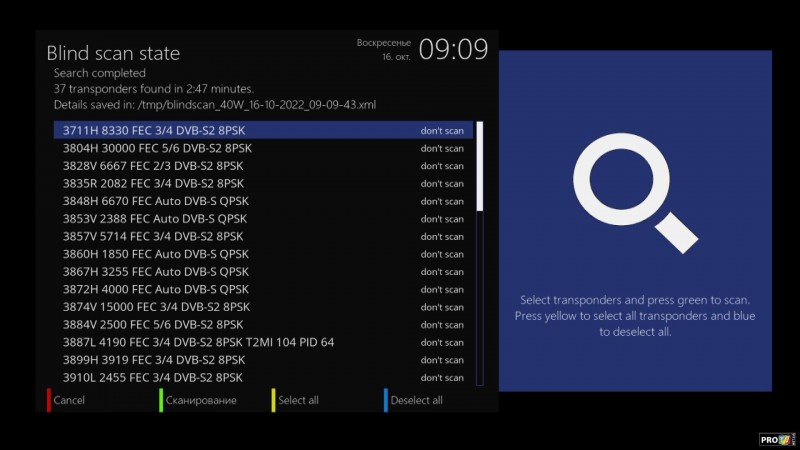Screen dimensions: 800x450
Task: Select the T2MI transponder 3887L 4190
Action: click(198, 342)
